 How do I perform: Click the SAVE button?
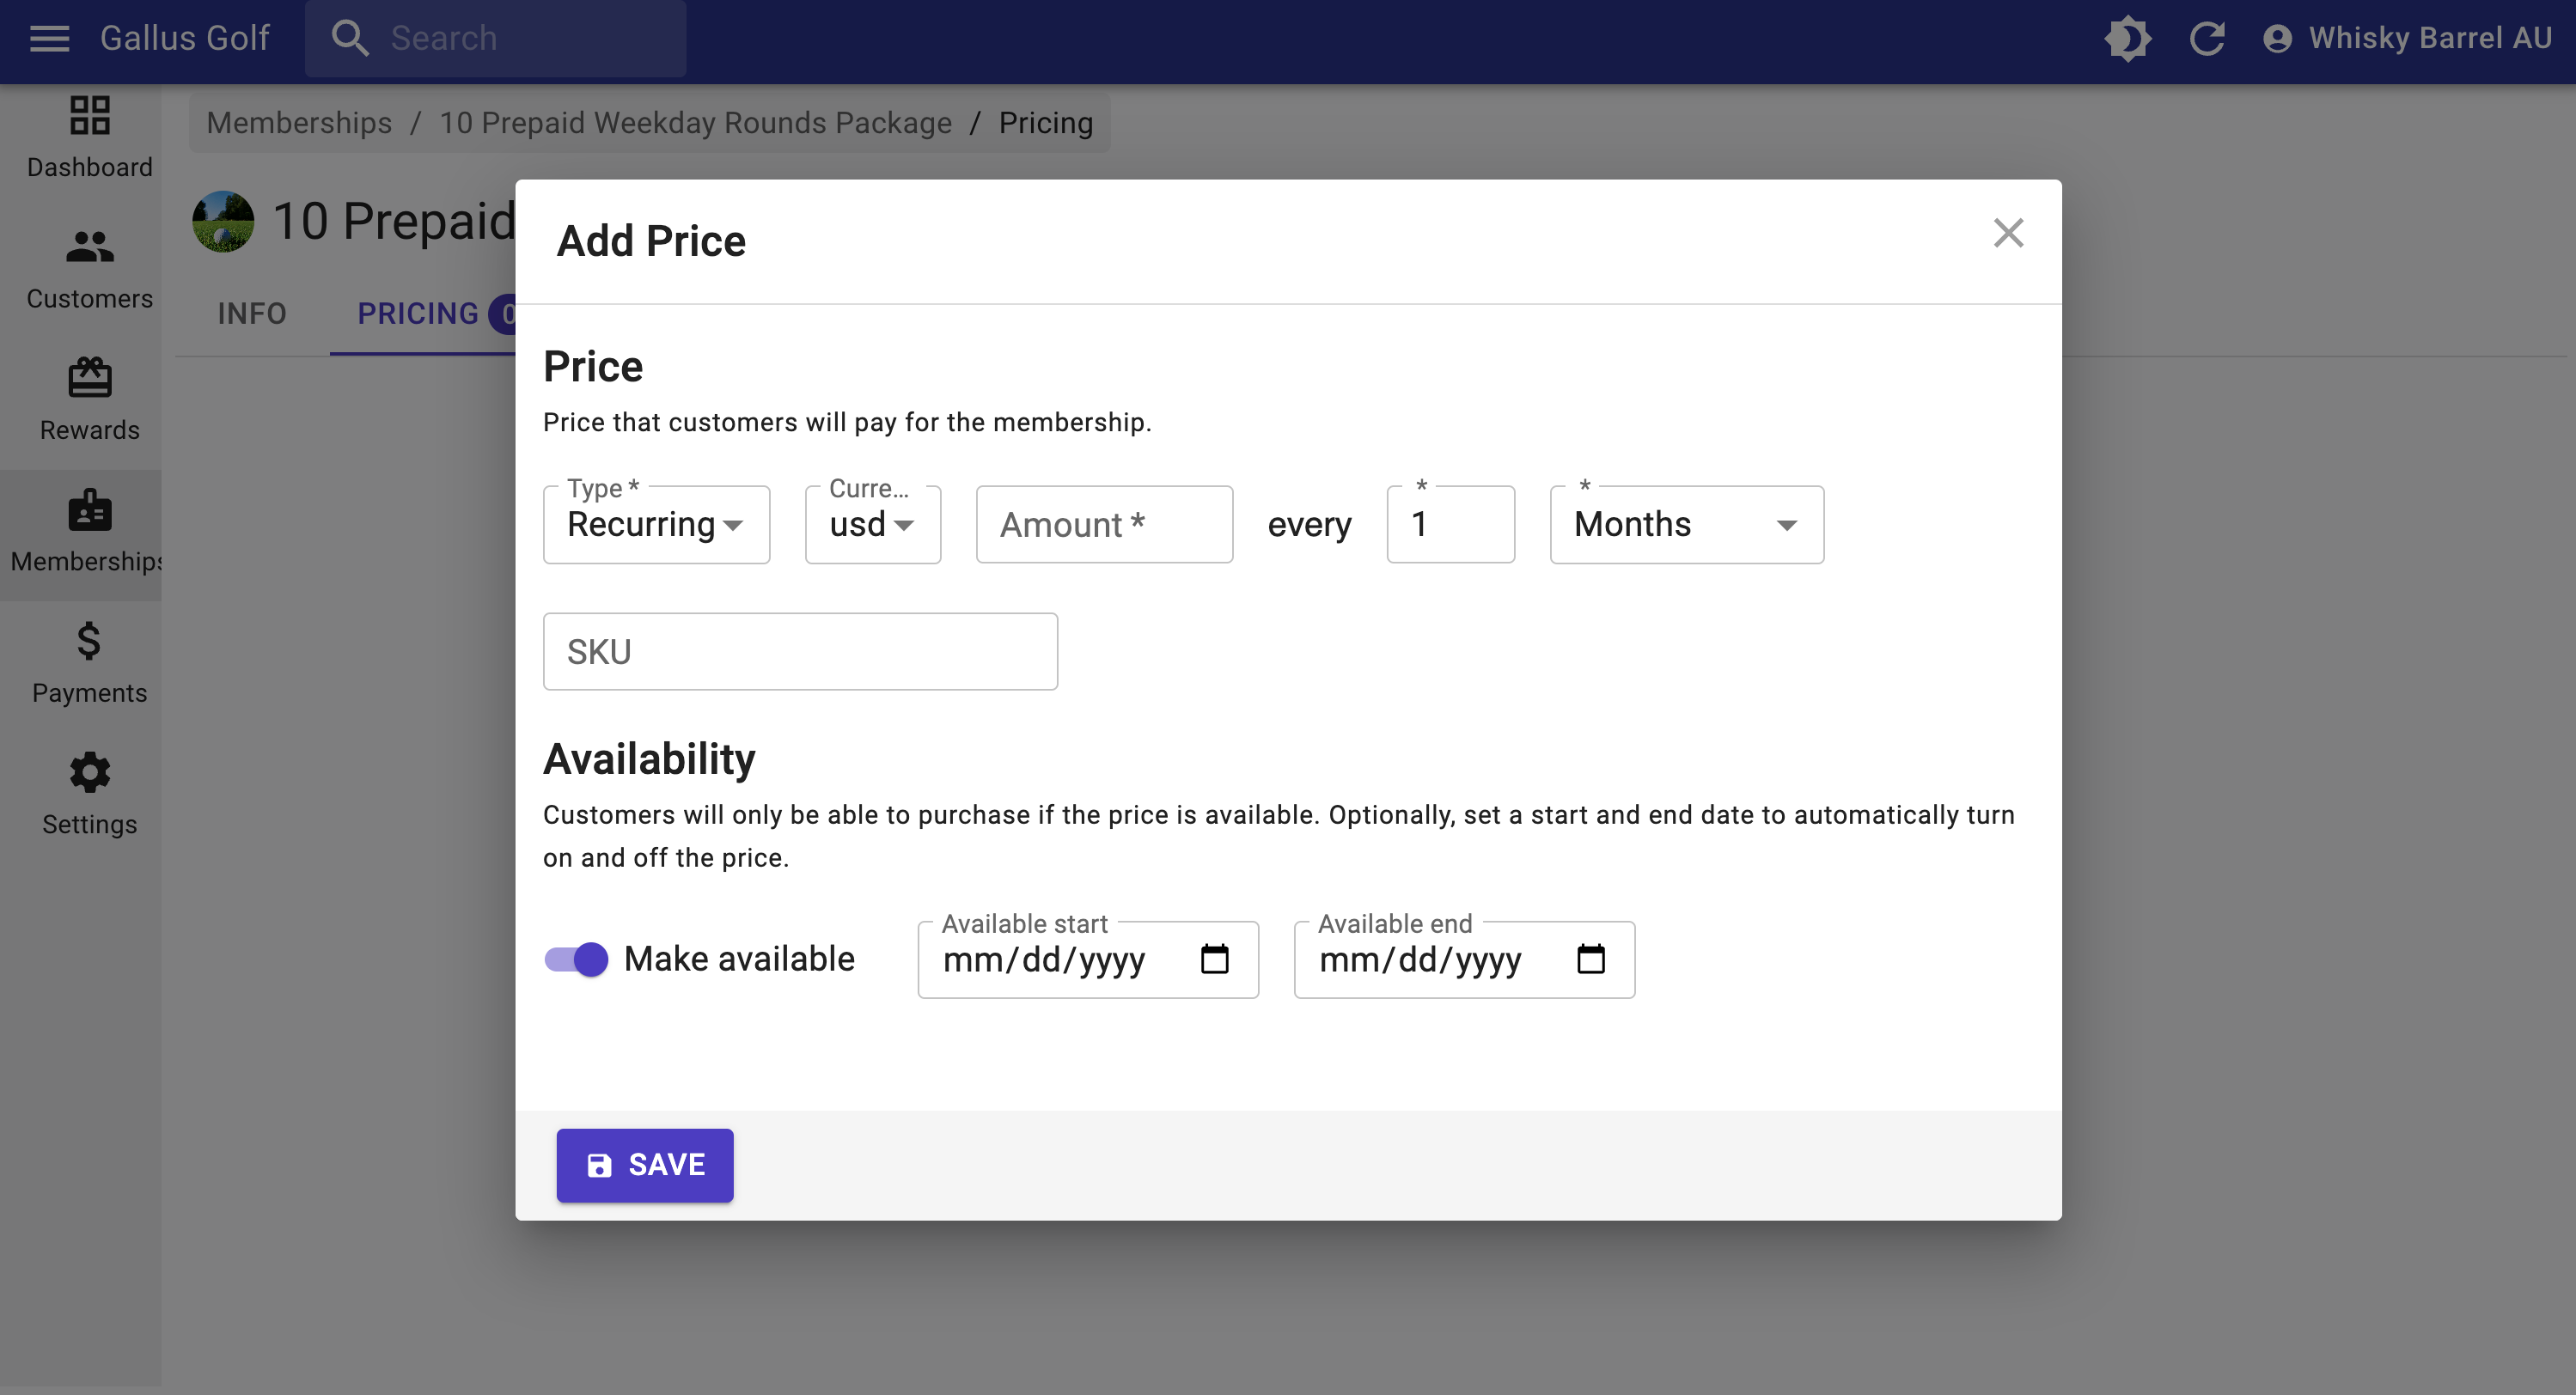click(x=645, y=1166)
